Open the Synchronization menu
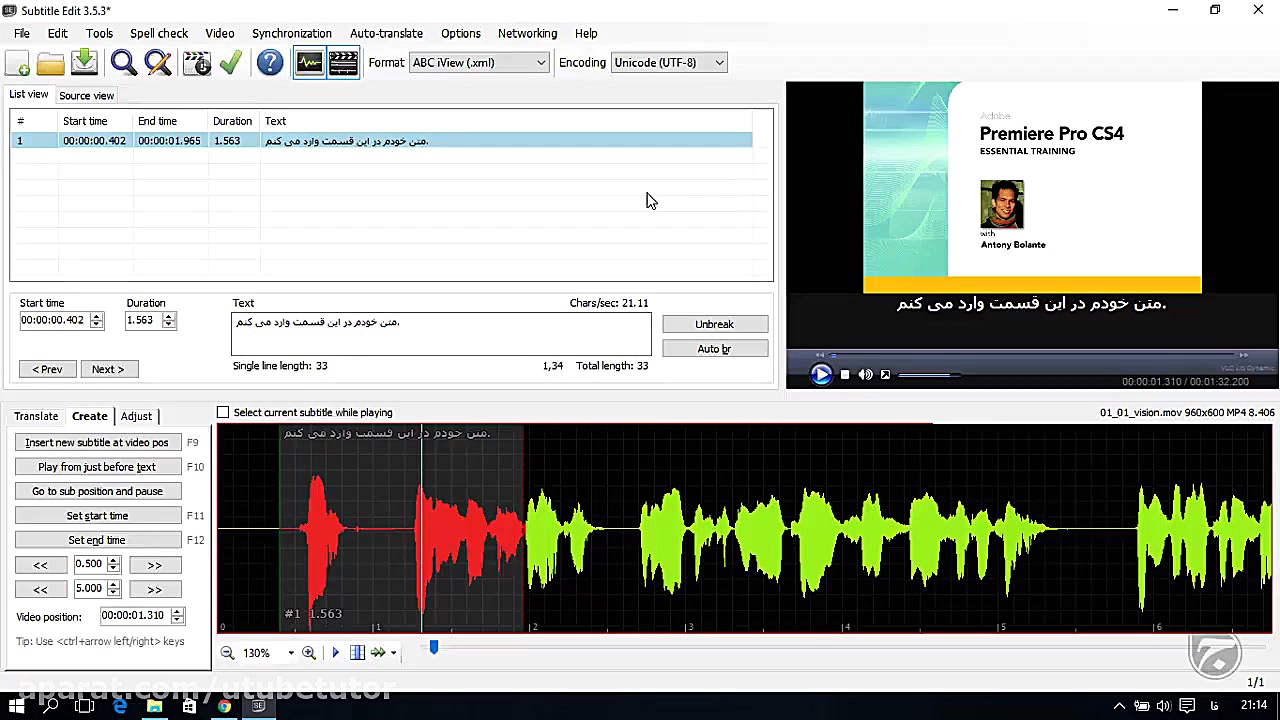The width and height of the screenshot is (1280, 720). 291,33
